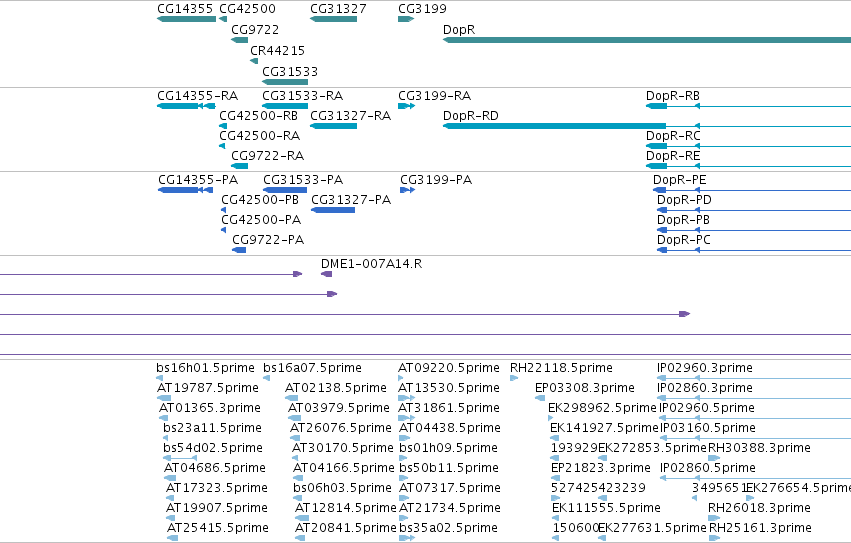Select the AT13530.5prime EST

(x=407, y=398)
